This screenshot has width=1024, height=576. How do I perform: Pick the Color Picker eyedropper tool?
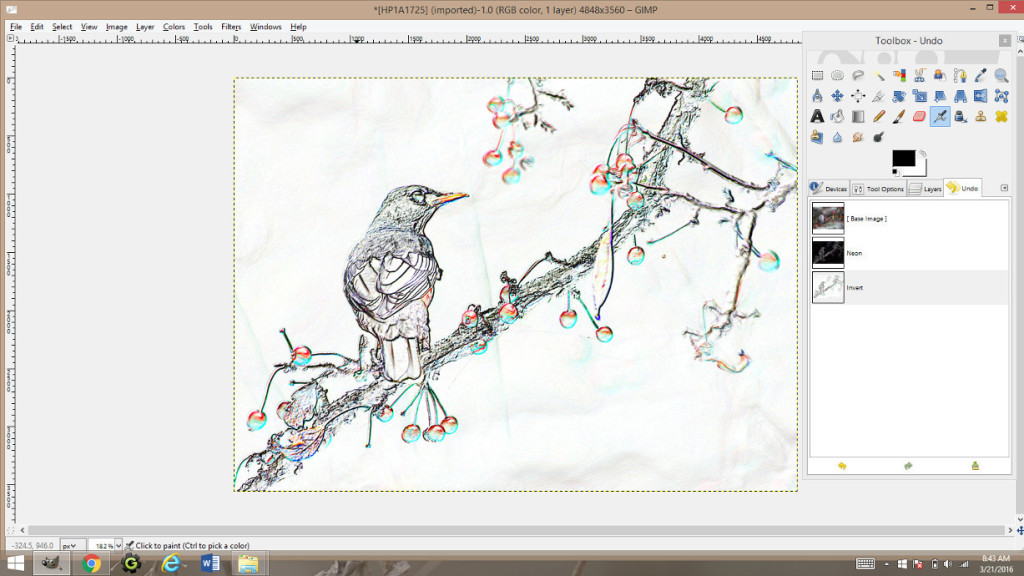click(980, 75)
